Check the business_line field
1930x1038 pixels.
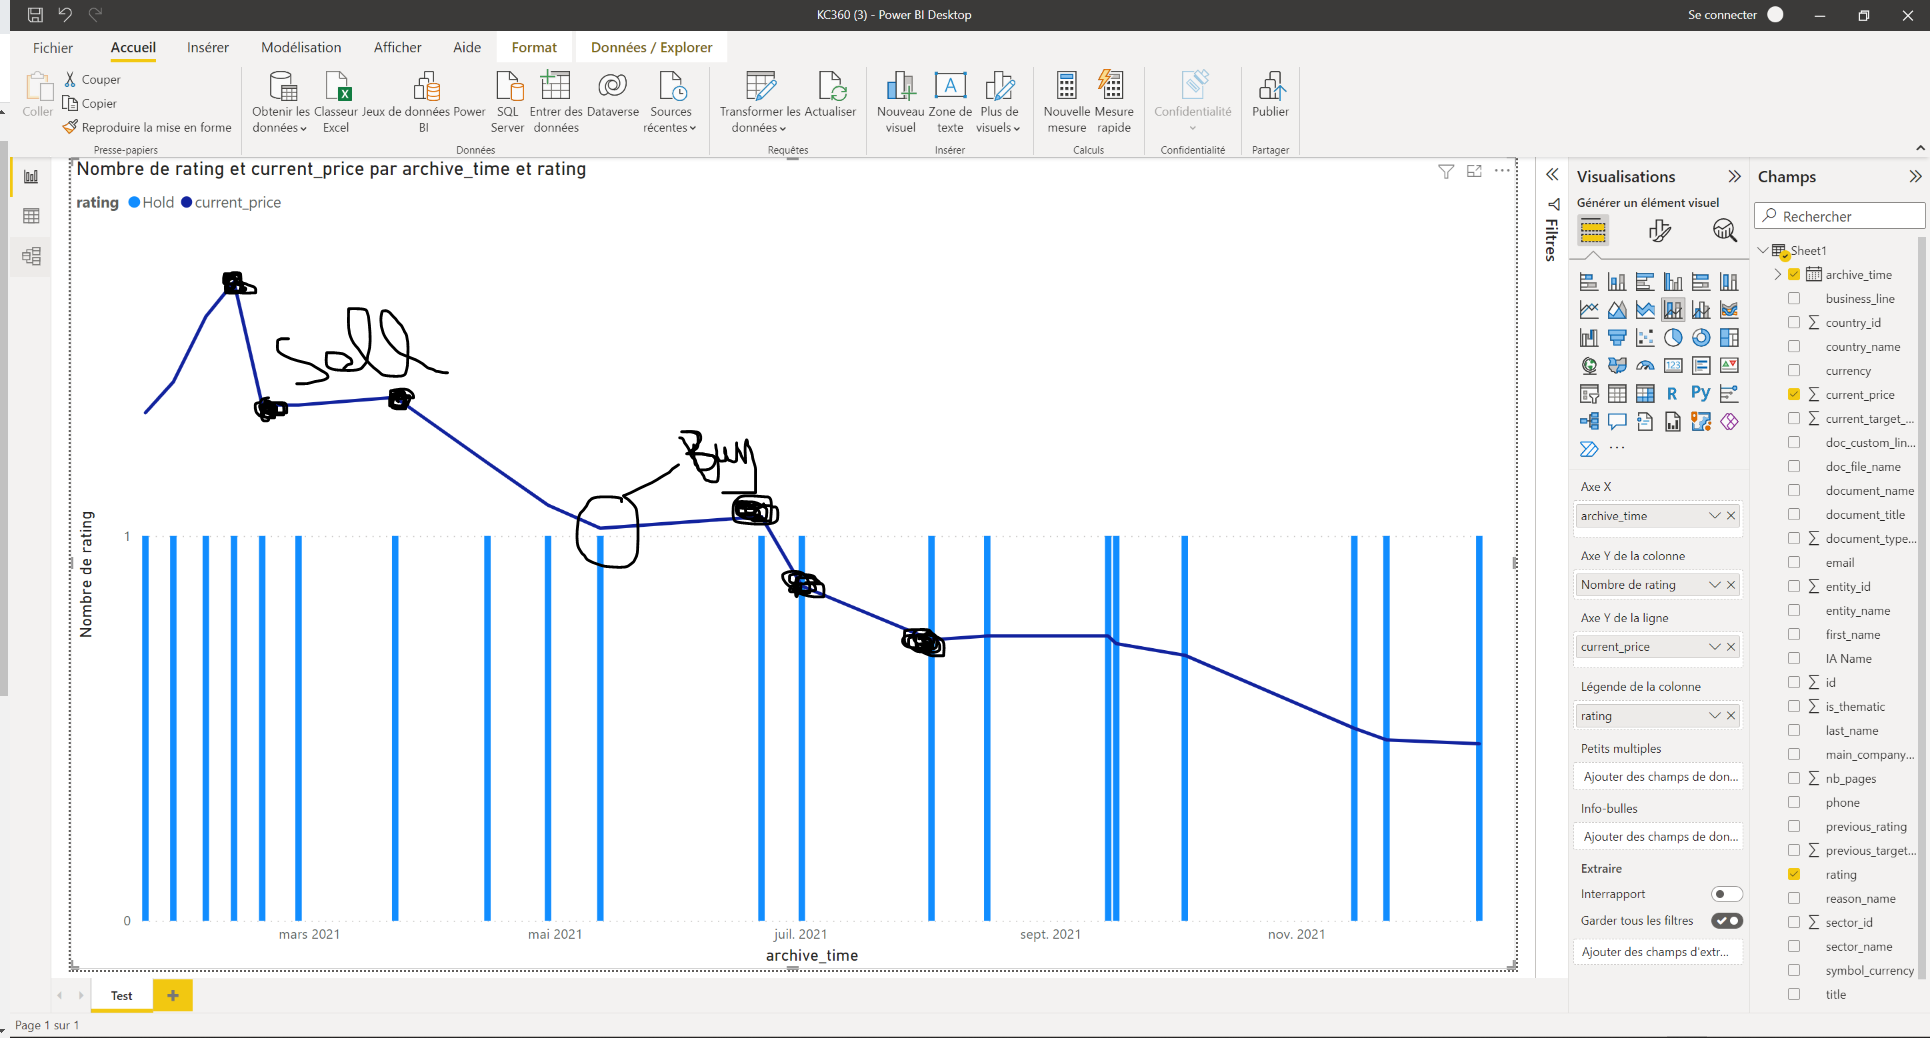(1794, 298)
